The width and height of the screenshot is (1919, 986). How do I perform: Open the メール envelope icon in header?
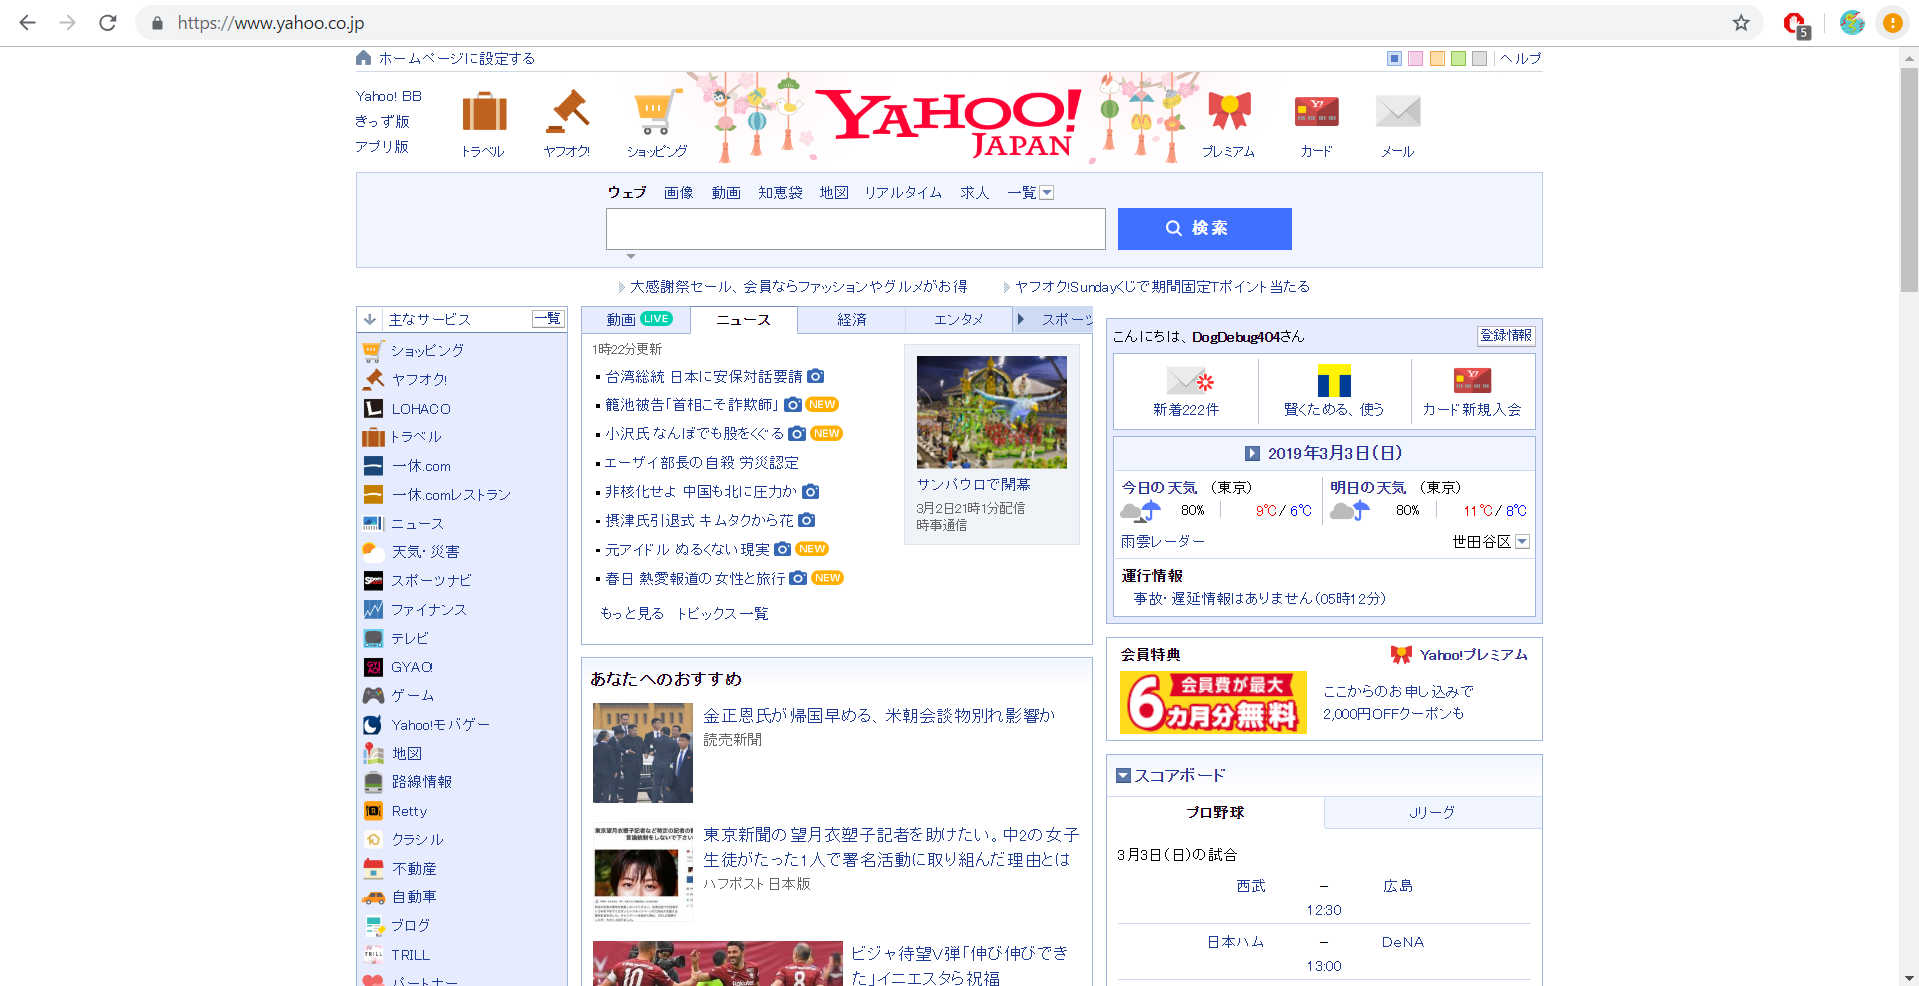click(x=1398, y=111)
